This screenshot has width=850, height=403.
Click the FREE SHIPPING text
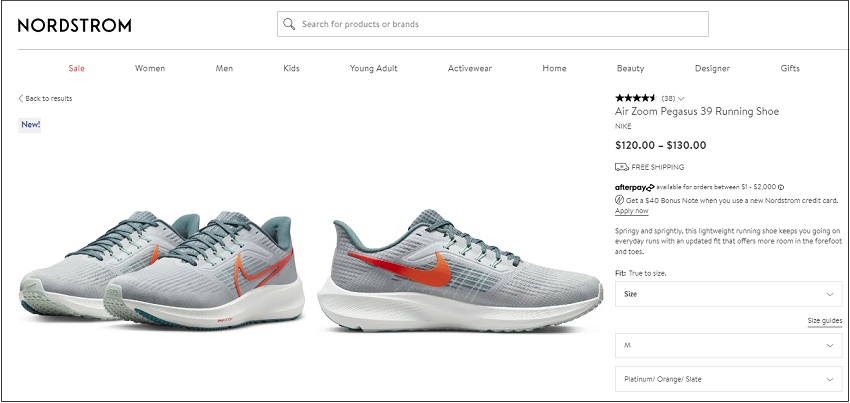[x=658, y=167]
